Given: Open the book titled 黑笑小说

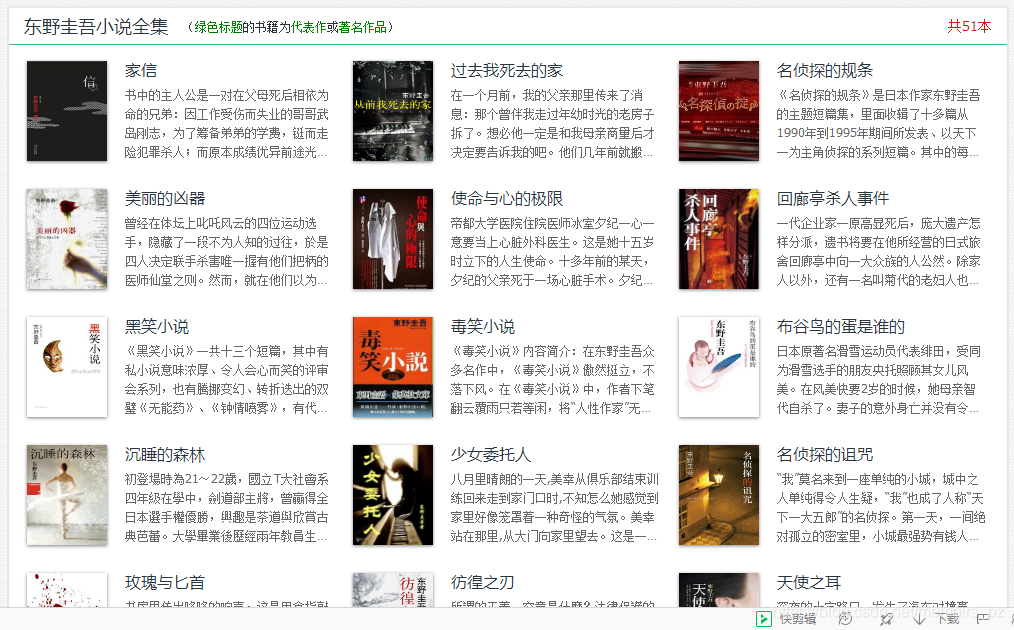Looking at the screenshot, I should 157,327.
